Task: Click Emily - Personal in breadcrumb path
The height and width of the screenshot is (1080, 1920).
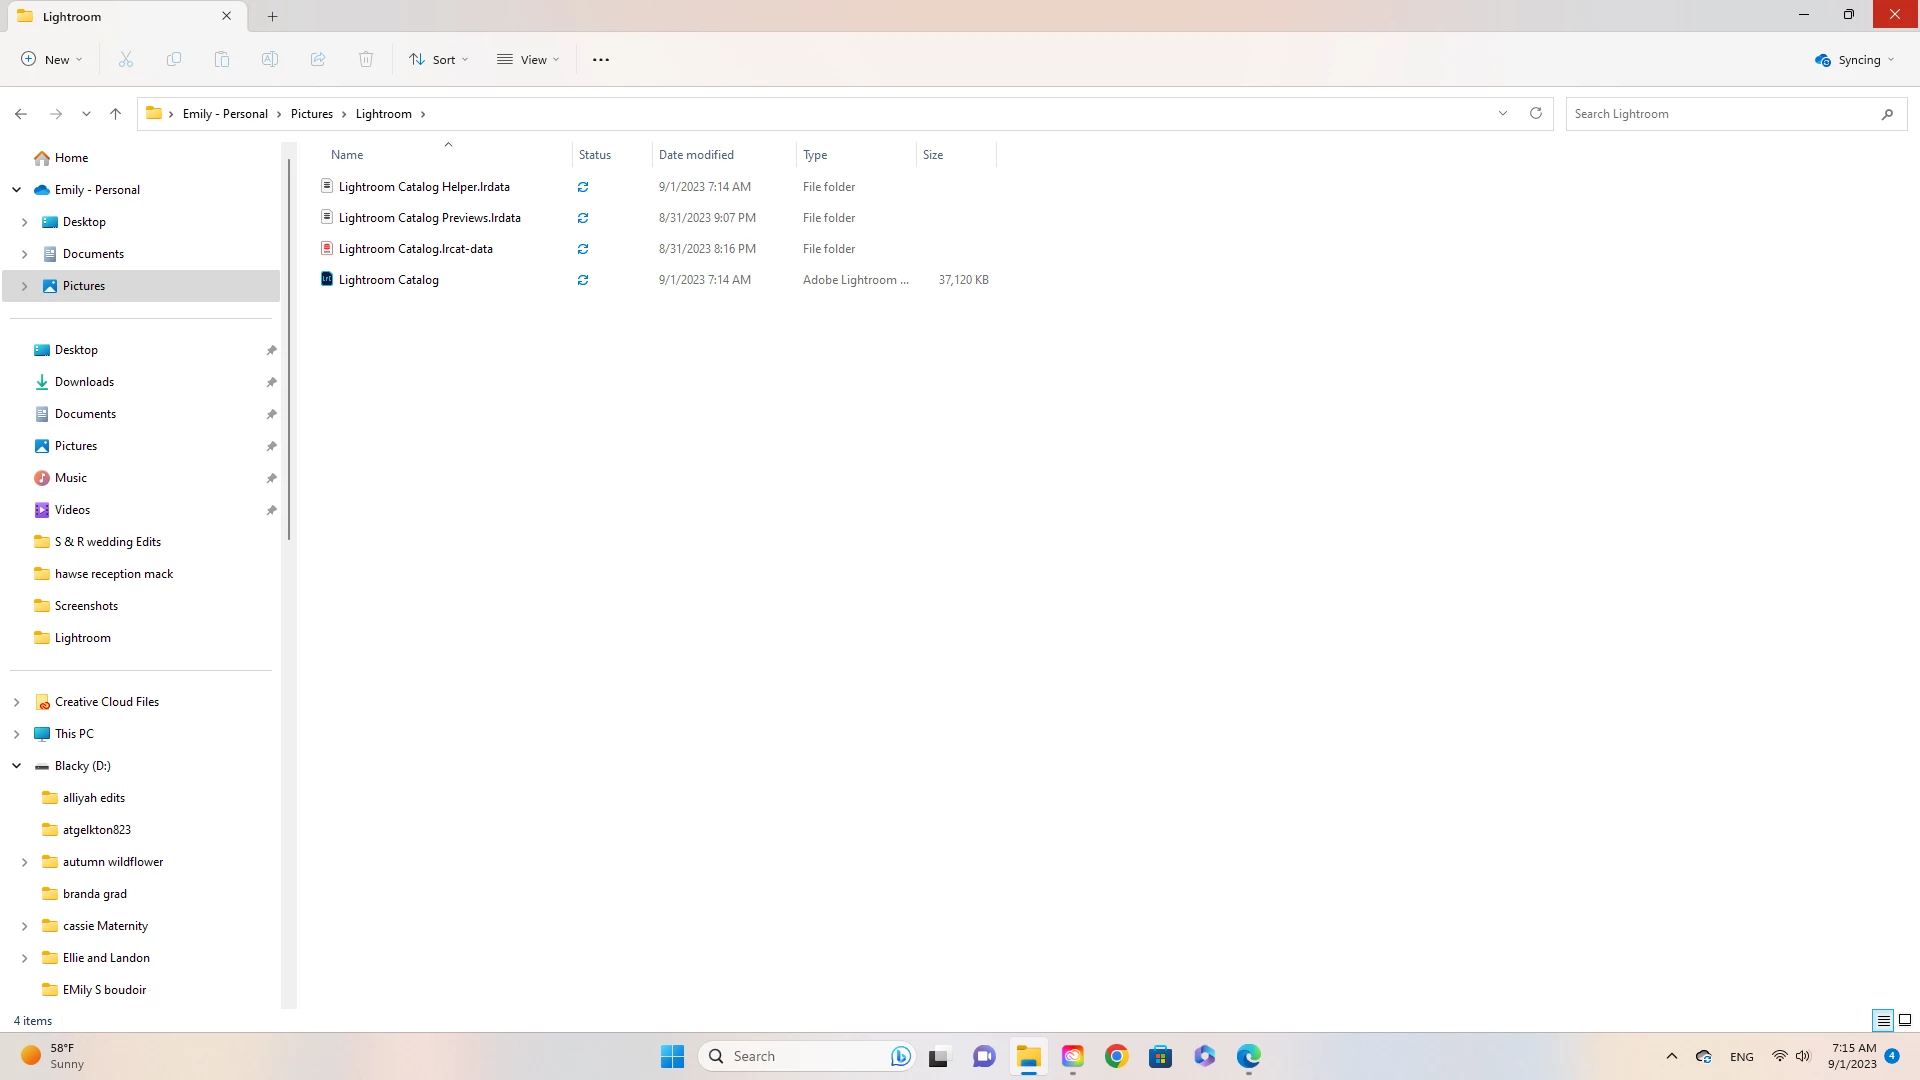Action: click(225, 114)
